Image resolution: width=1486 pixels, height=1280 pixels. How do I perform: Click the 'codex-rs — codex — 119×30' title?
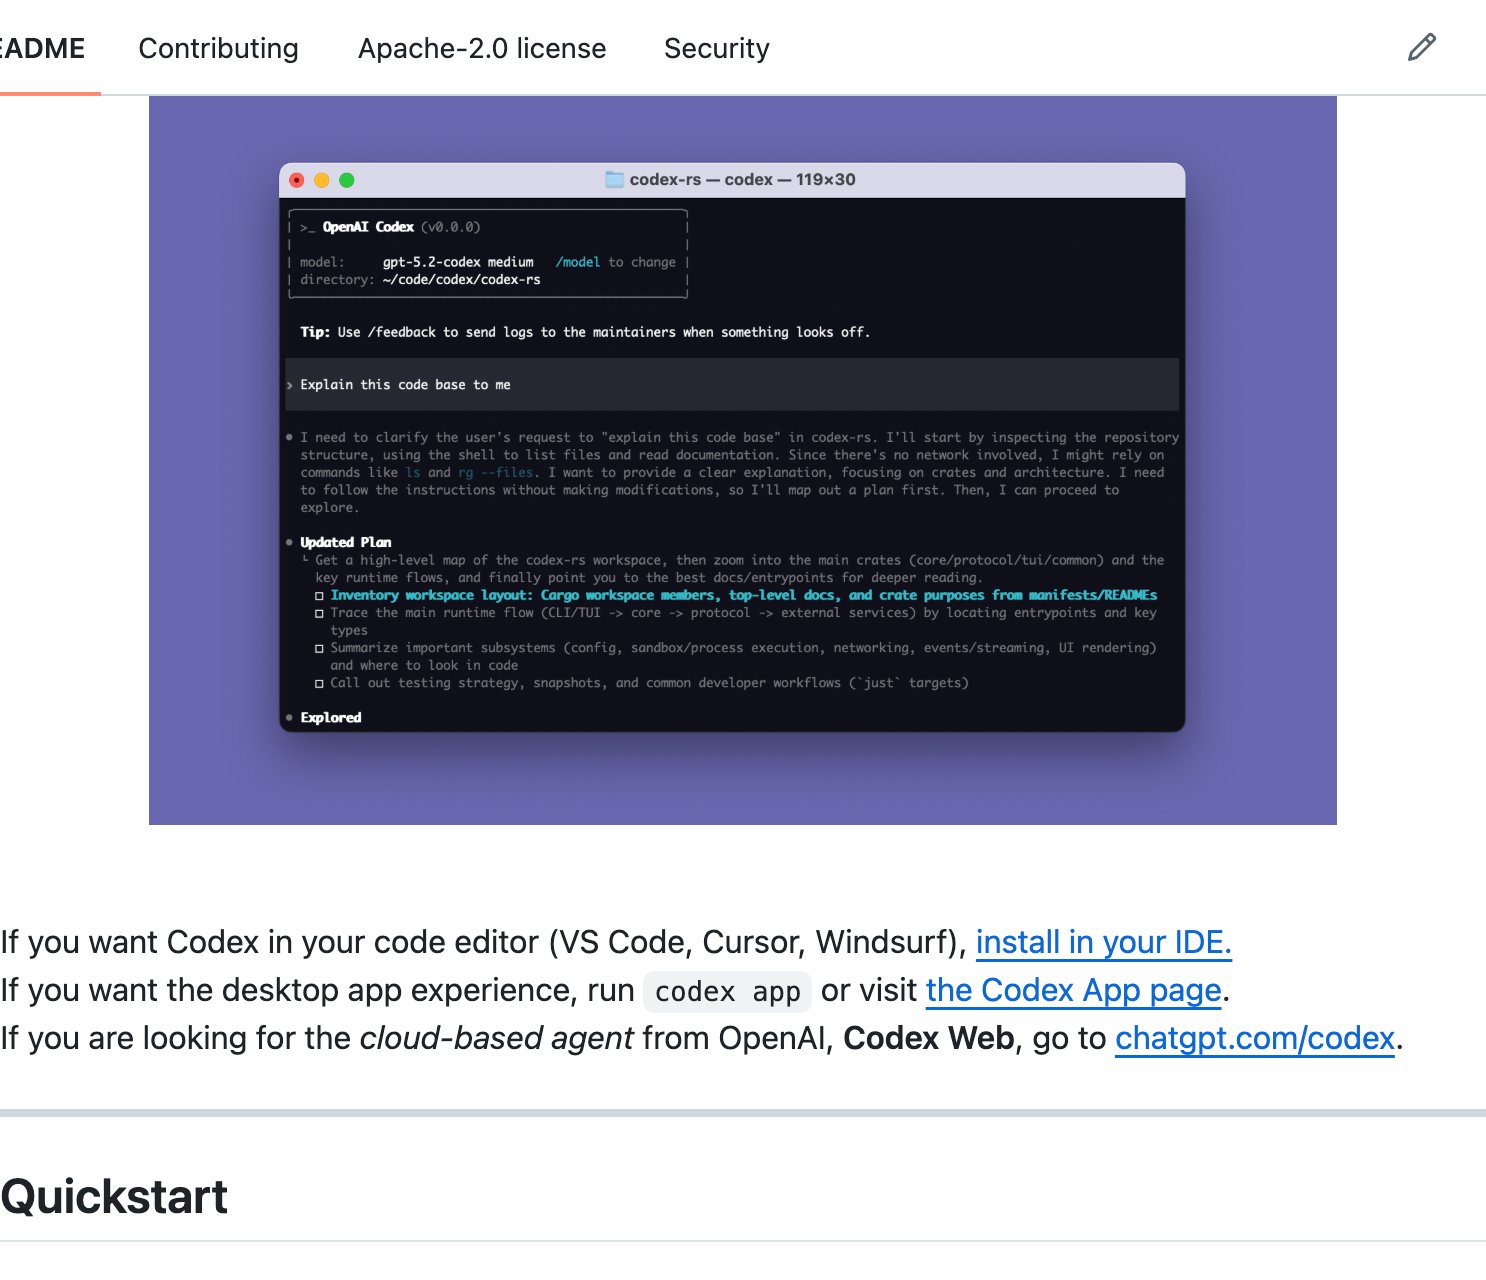coord(742,180)
